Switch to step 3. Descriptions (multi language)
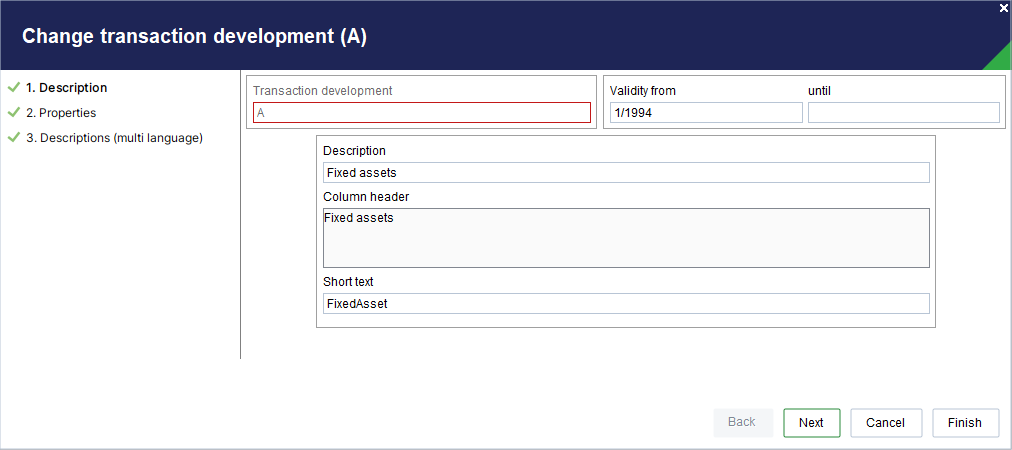The image size is (1012, 450). point(114,138)
